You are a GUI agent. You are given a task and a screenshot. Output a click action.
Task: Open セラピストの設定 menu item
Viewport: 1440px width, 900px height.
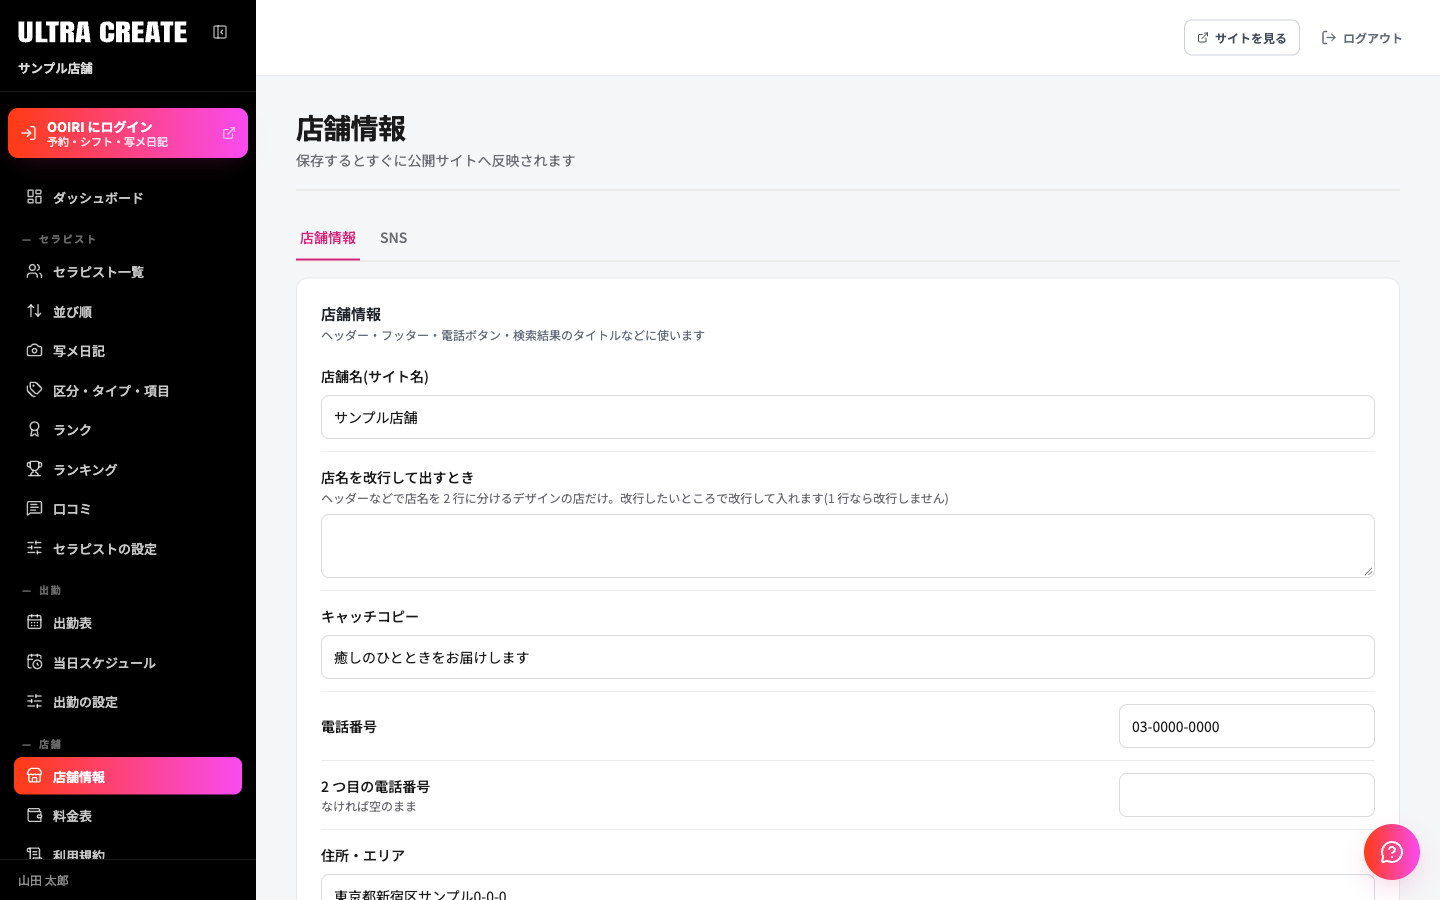coord(128,548)
